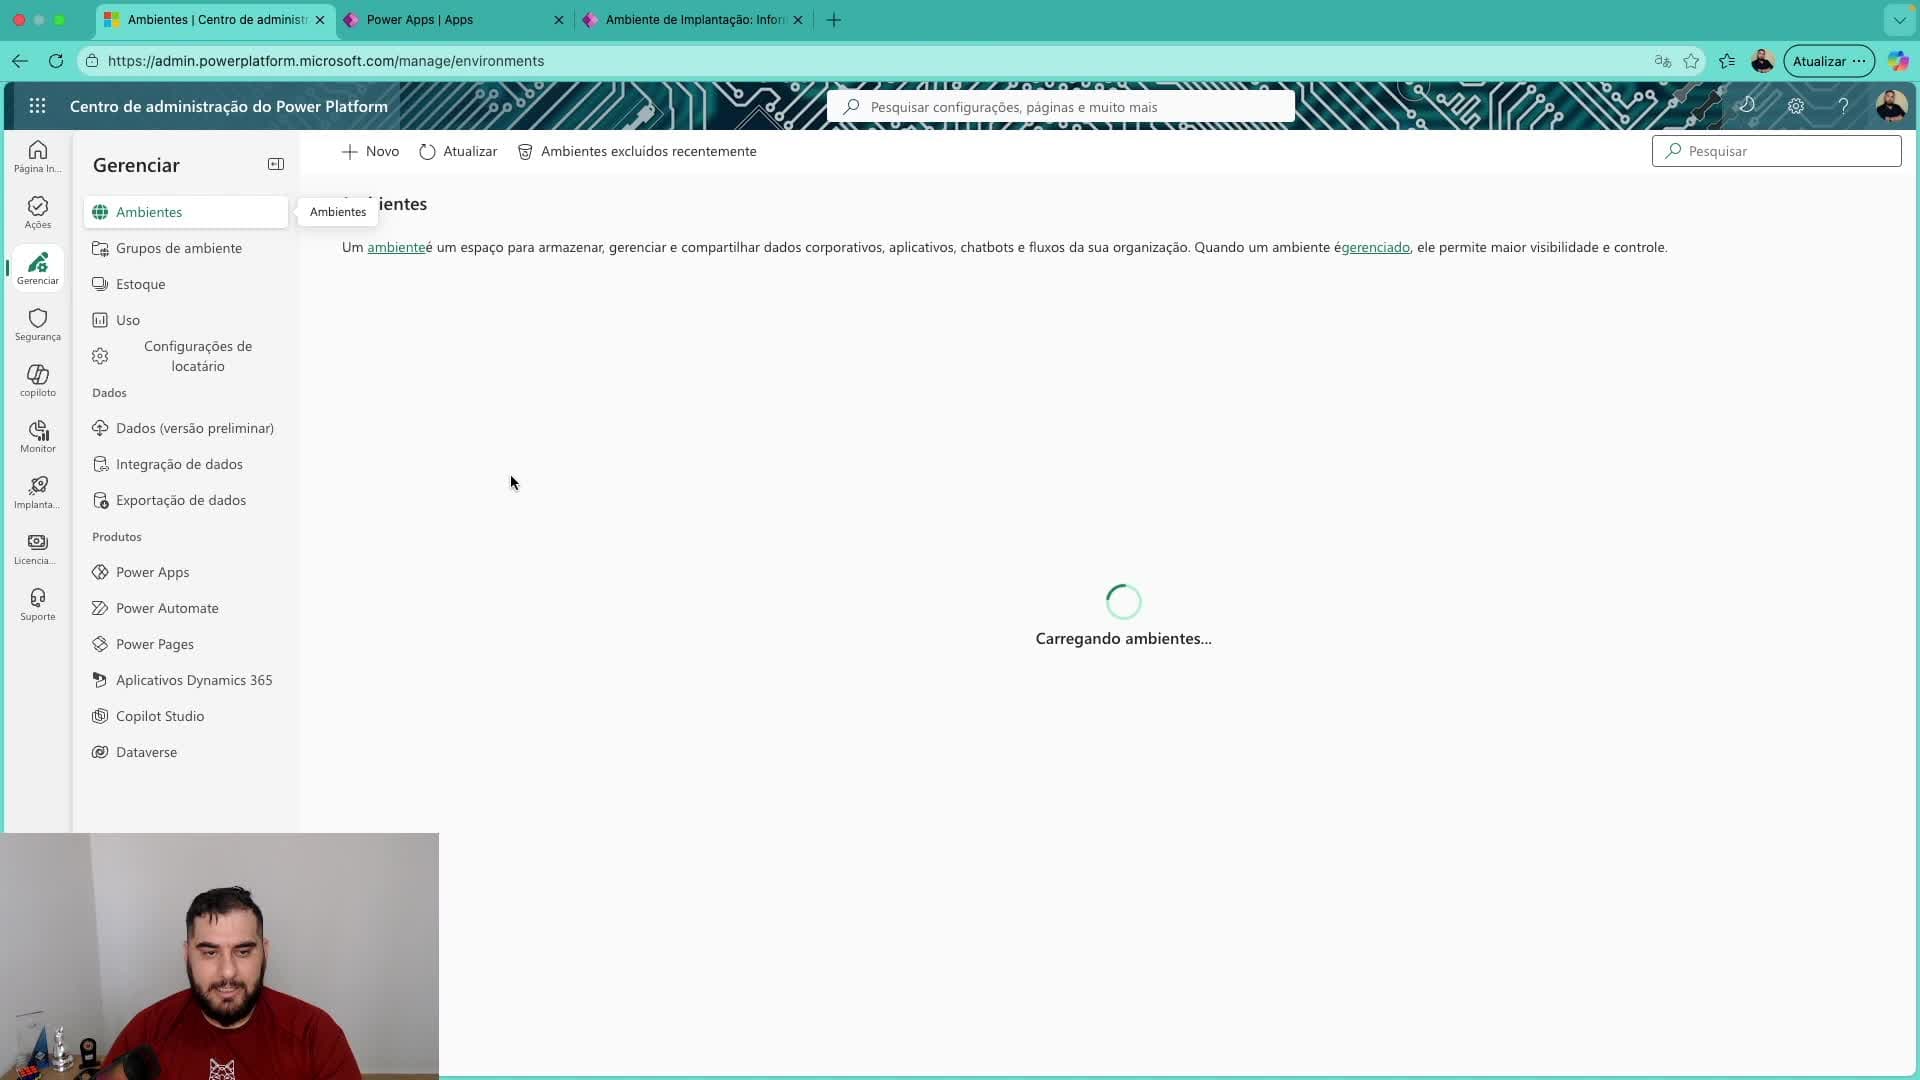Open the help question mark

click(x=1844, y=105)
